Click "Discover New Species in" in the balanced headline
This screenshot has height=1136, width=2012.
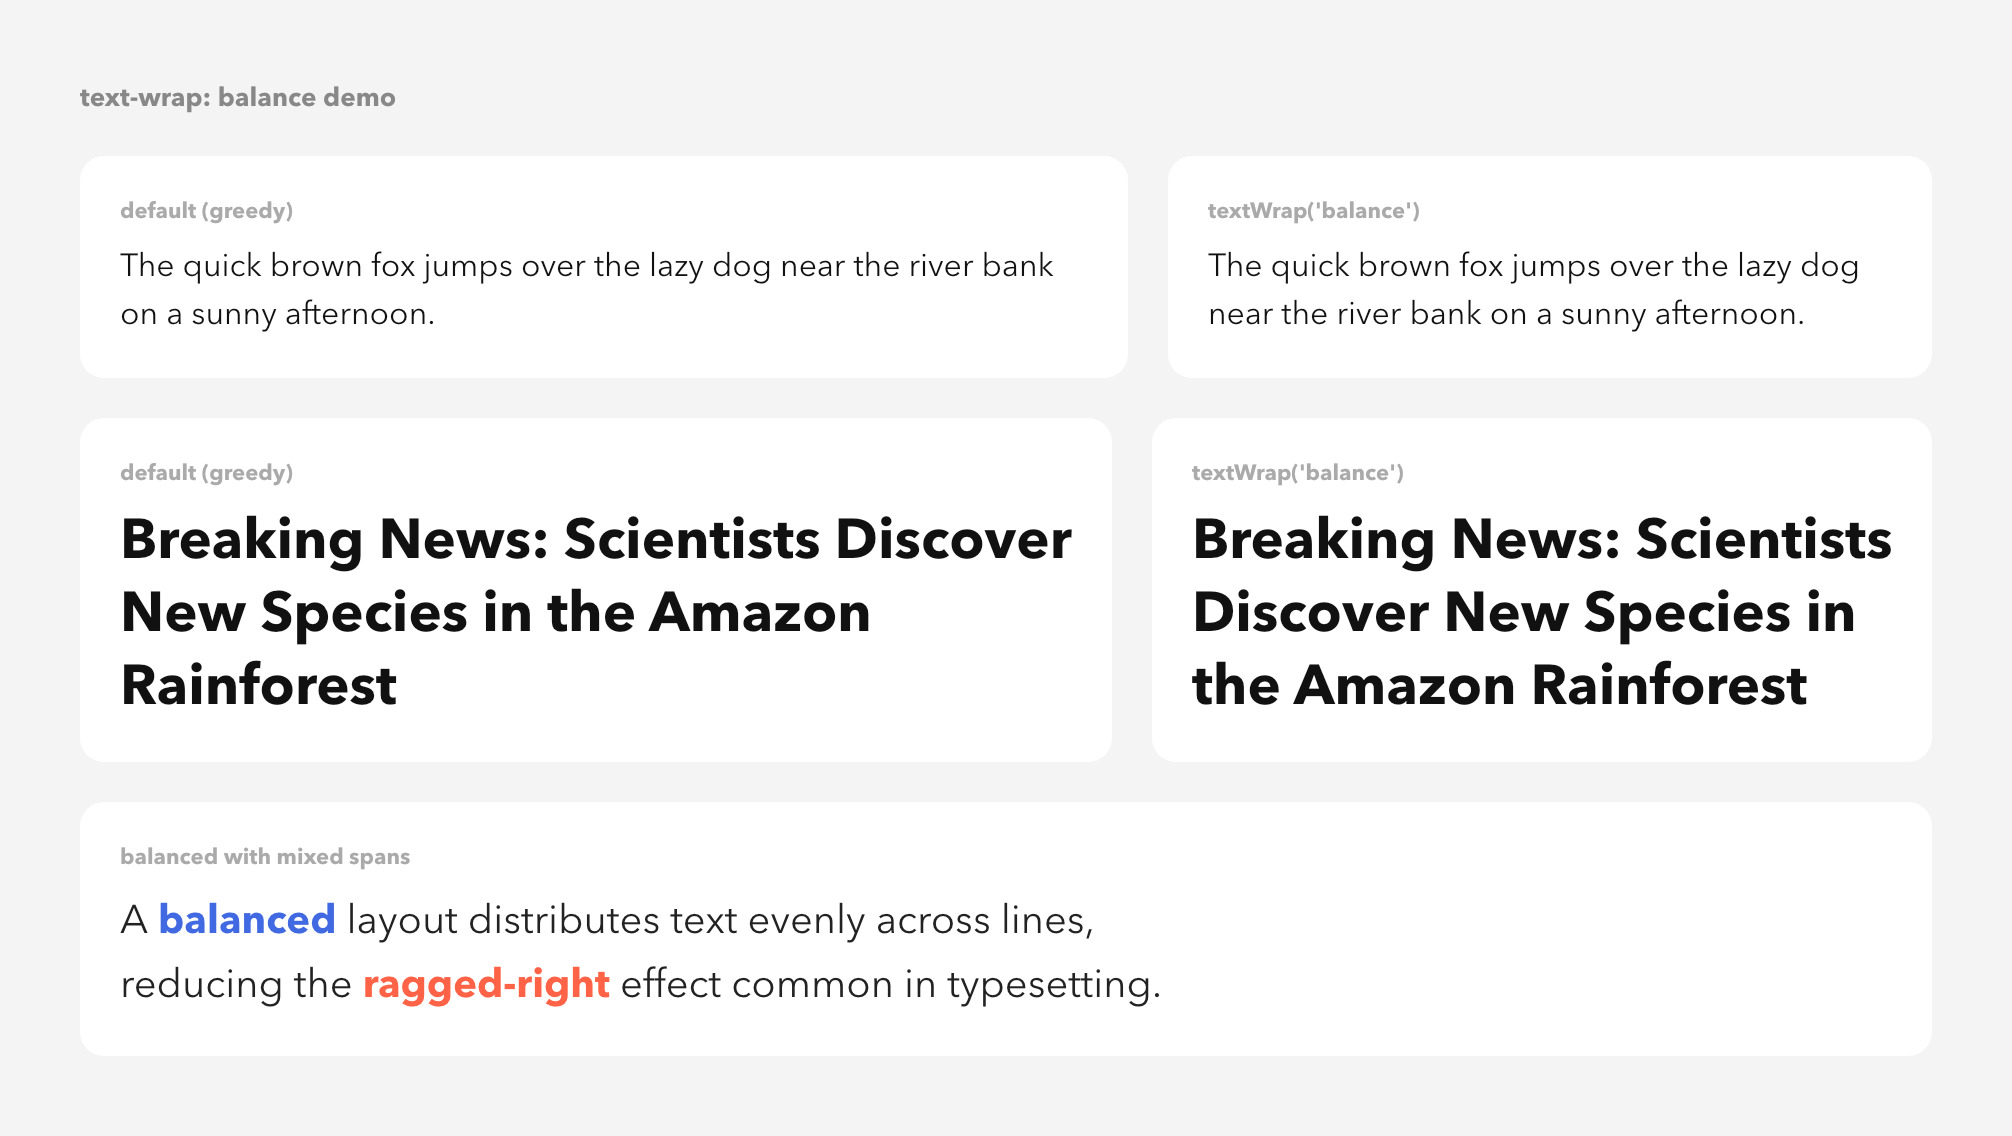point(1523,613)
